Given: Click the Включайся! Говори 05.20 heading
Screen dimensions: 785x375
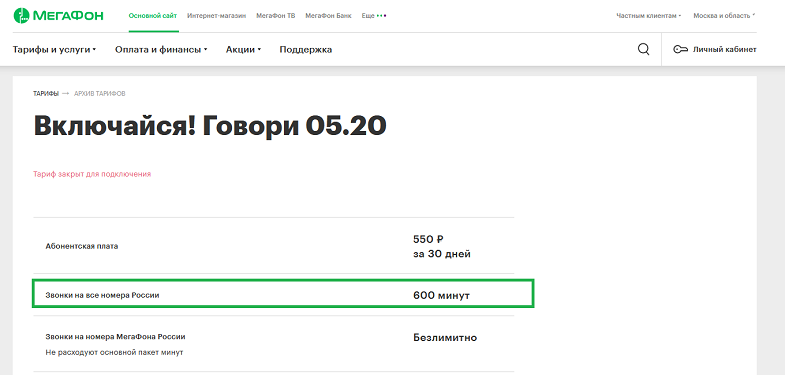Looking at the screenshot, I should 210,125.
